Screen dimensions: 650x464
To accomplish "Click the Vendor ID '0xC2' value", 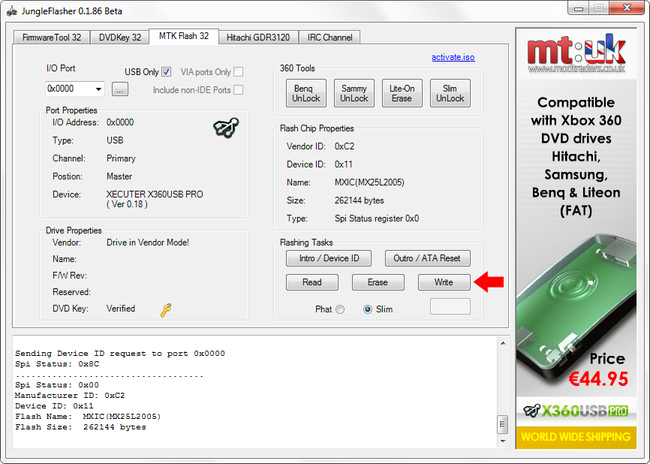I will (x=344, y=146).
